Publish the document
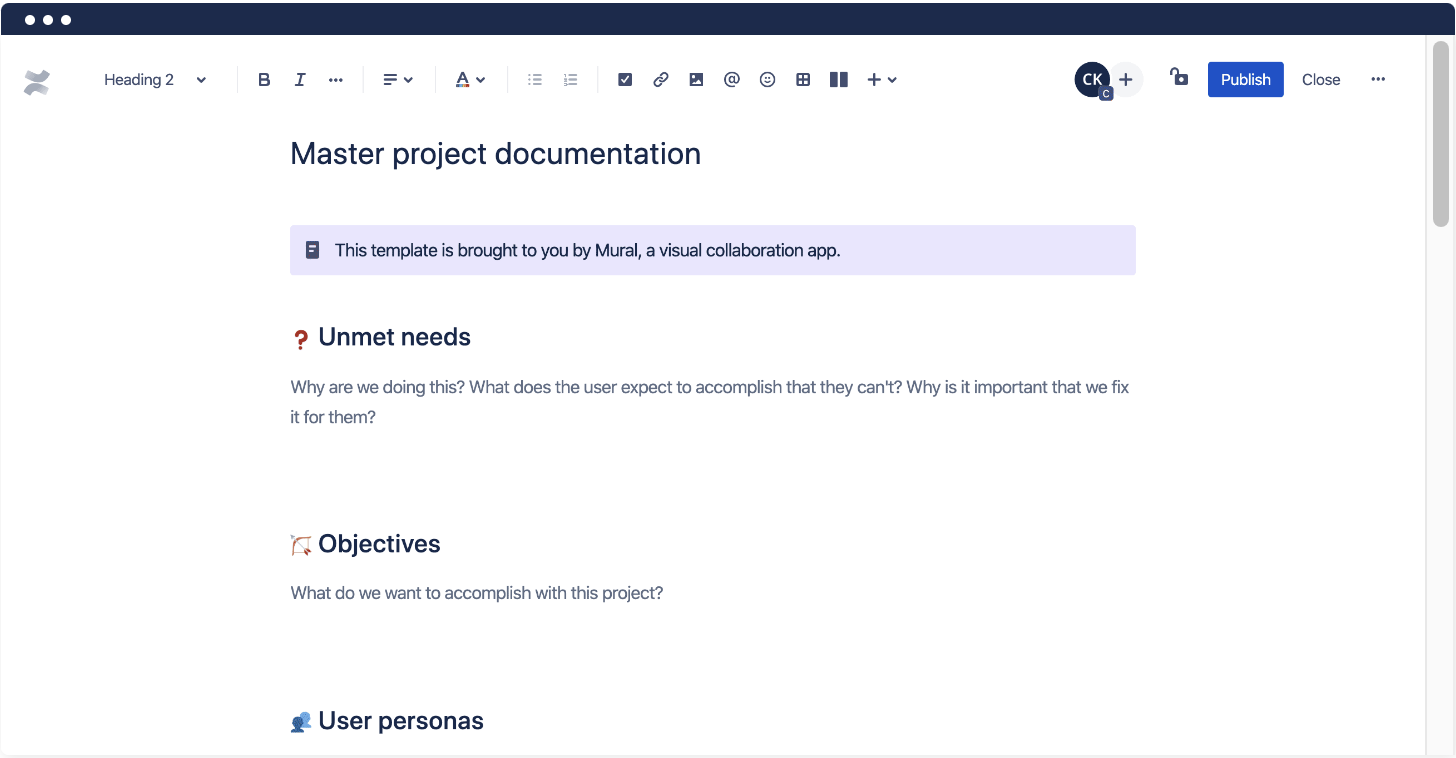This screenshot has height=758, width=1456. click(x=1245, y=79)
